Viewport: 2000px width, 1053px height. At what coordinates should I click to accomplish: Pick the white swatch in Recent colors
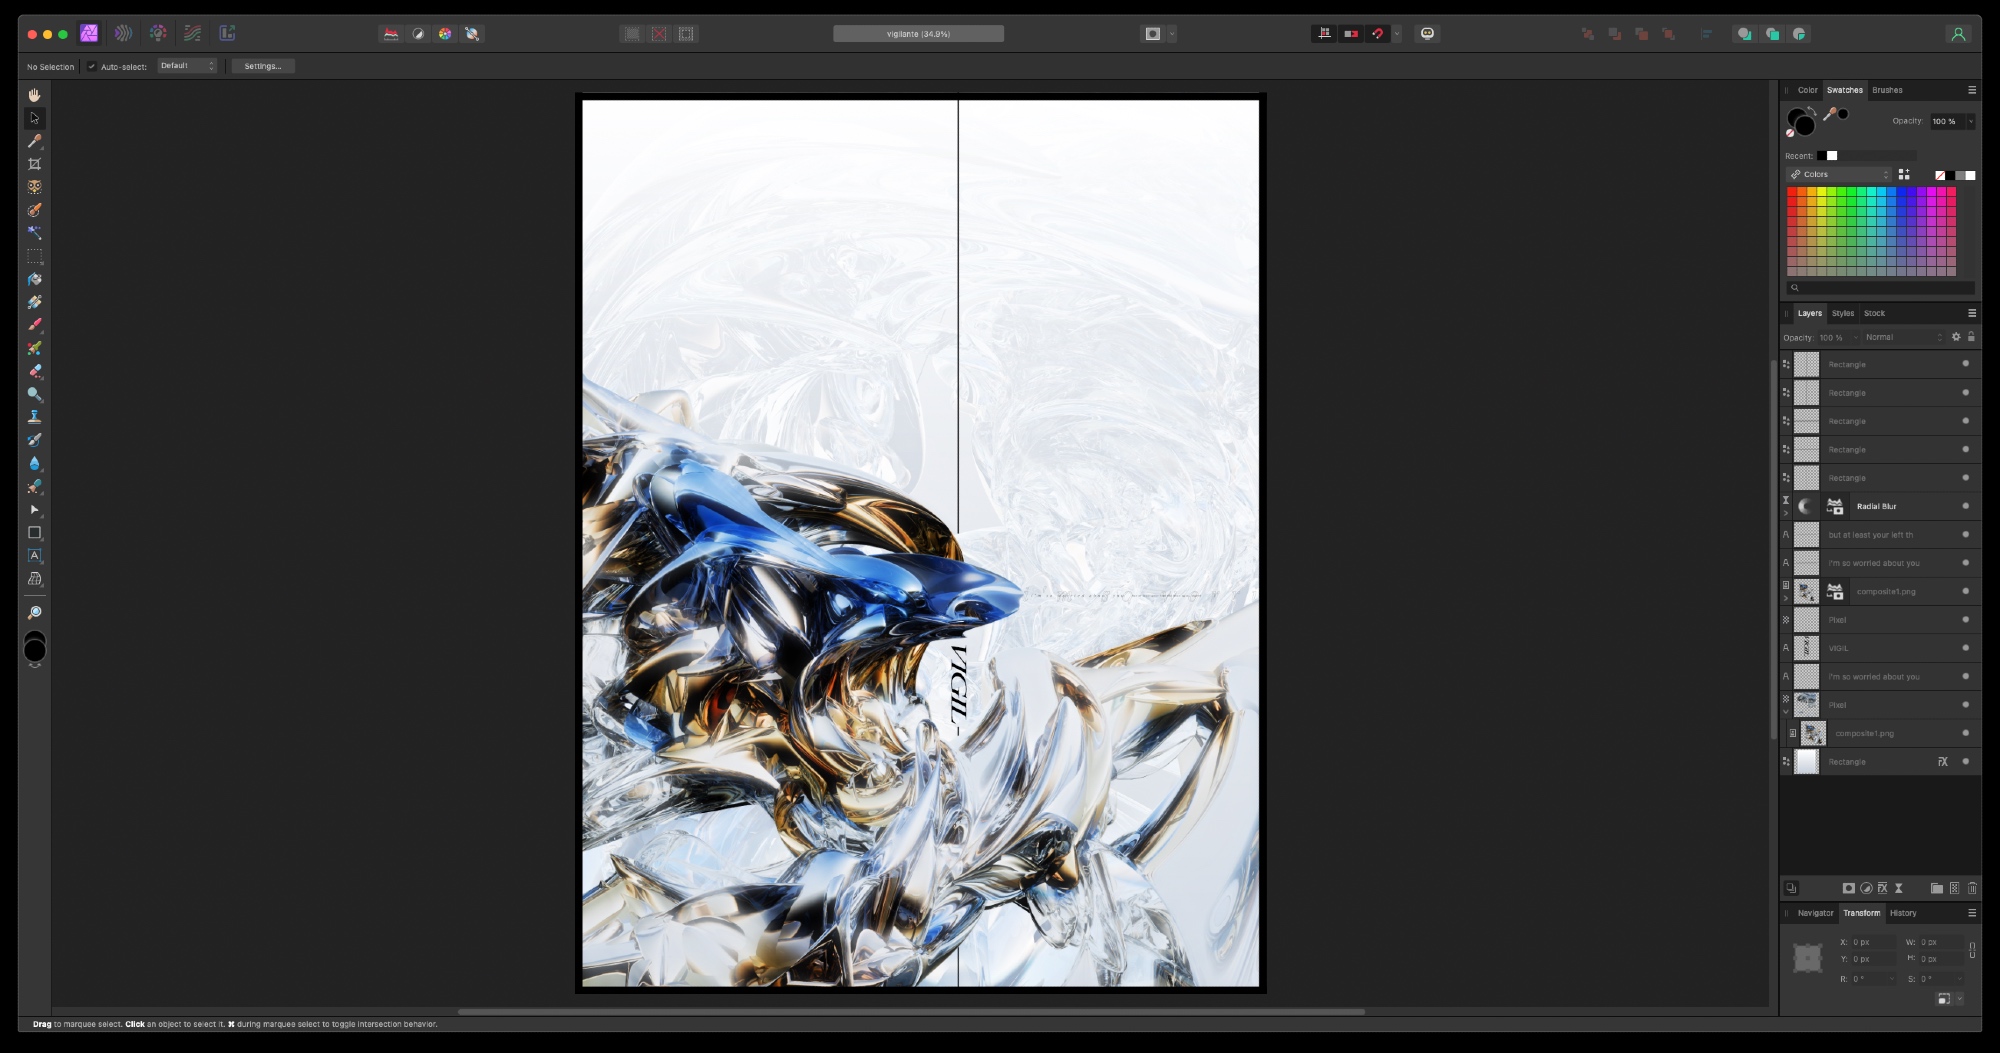[x=1832, y=156]
